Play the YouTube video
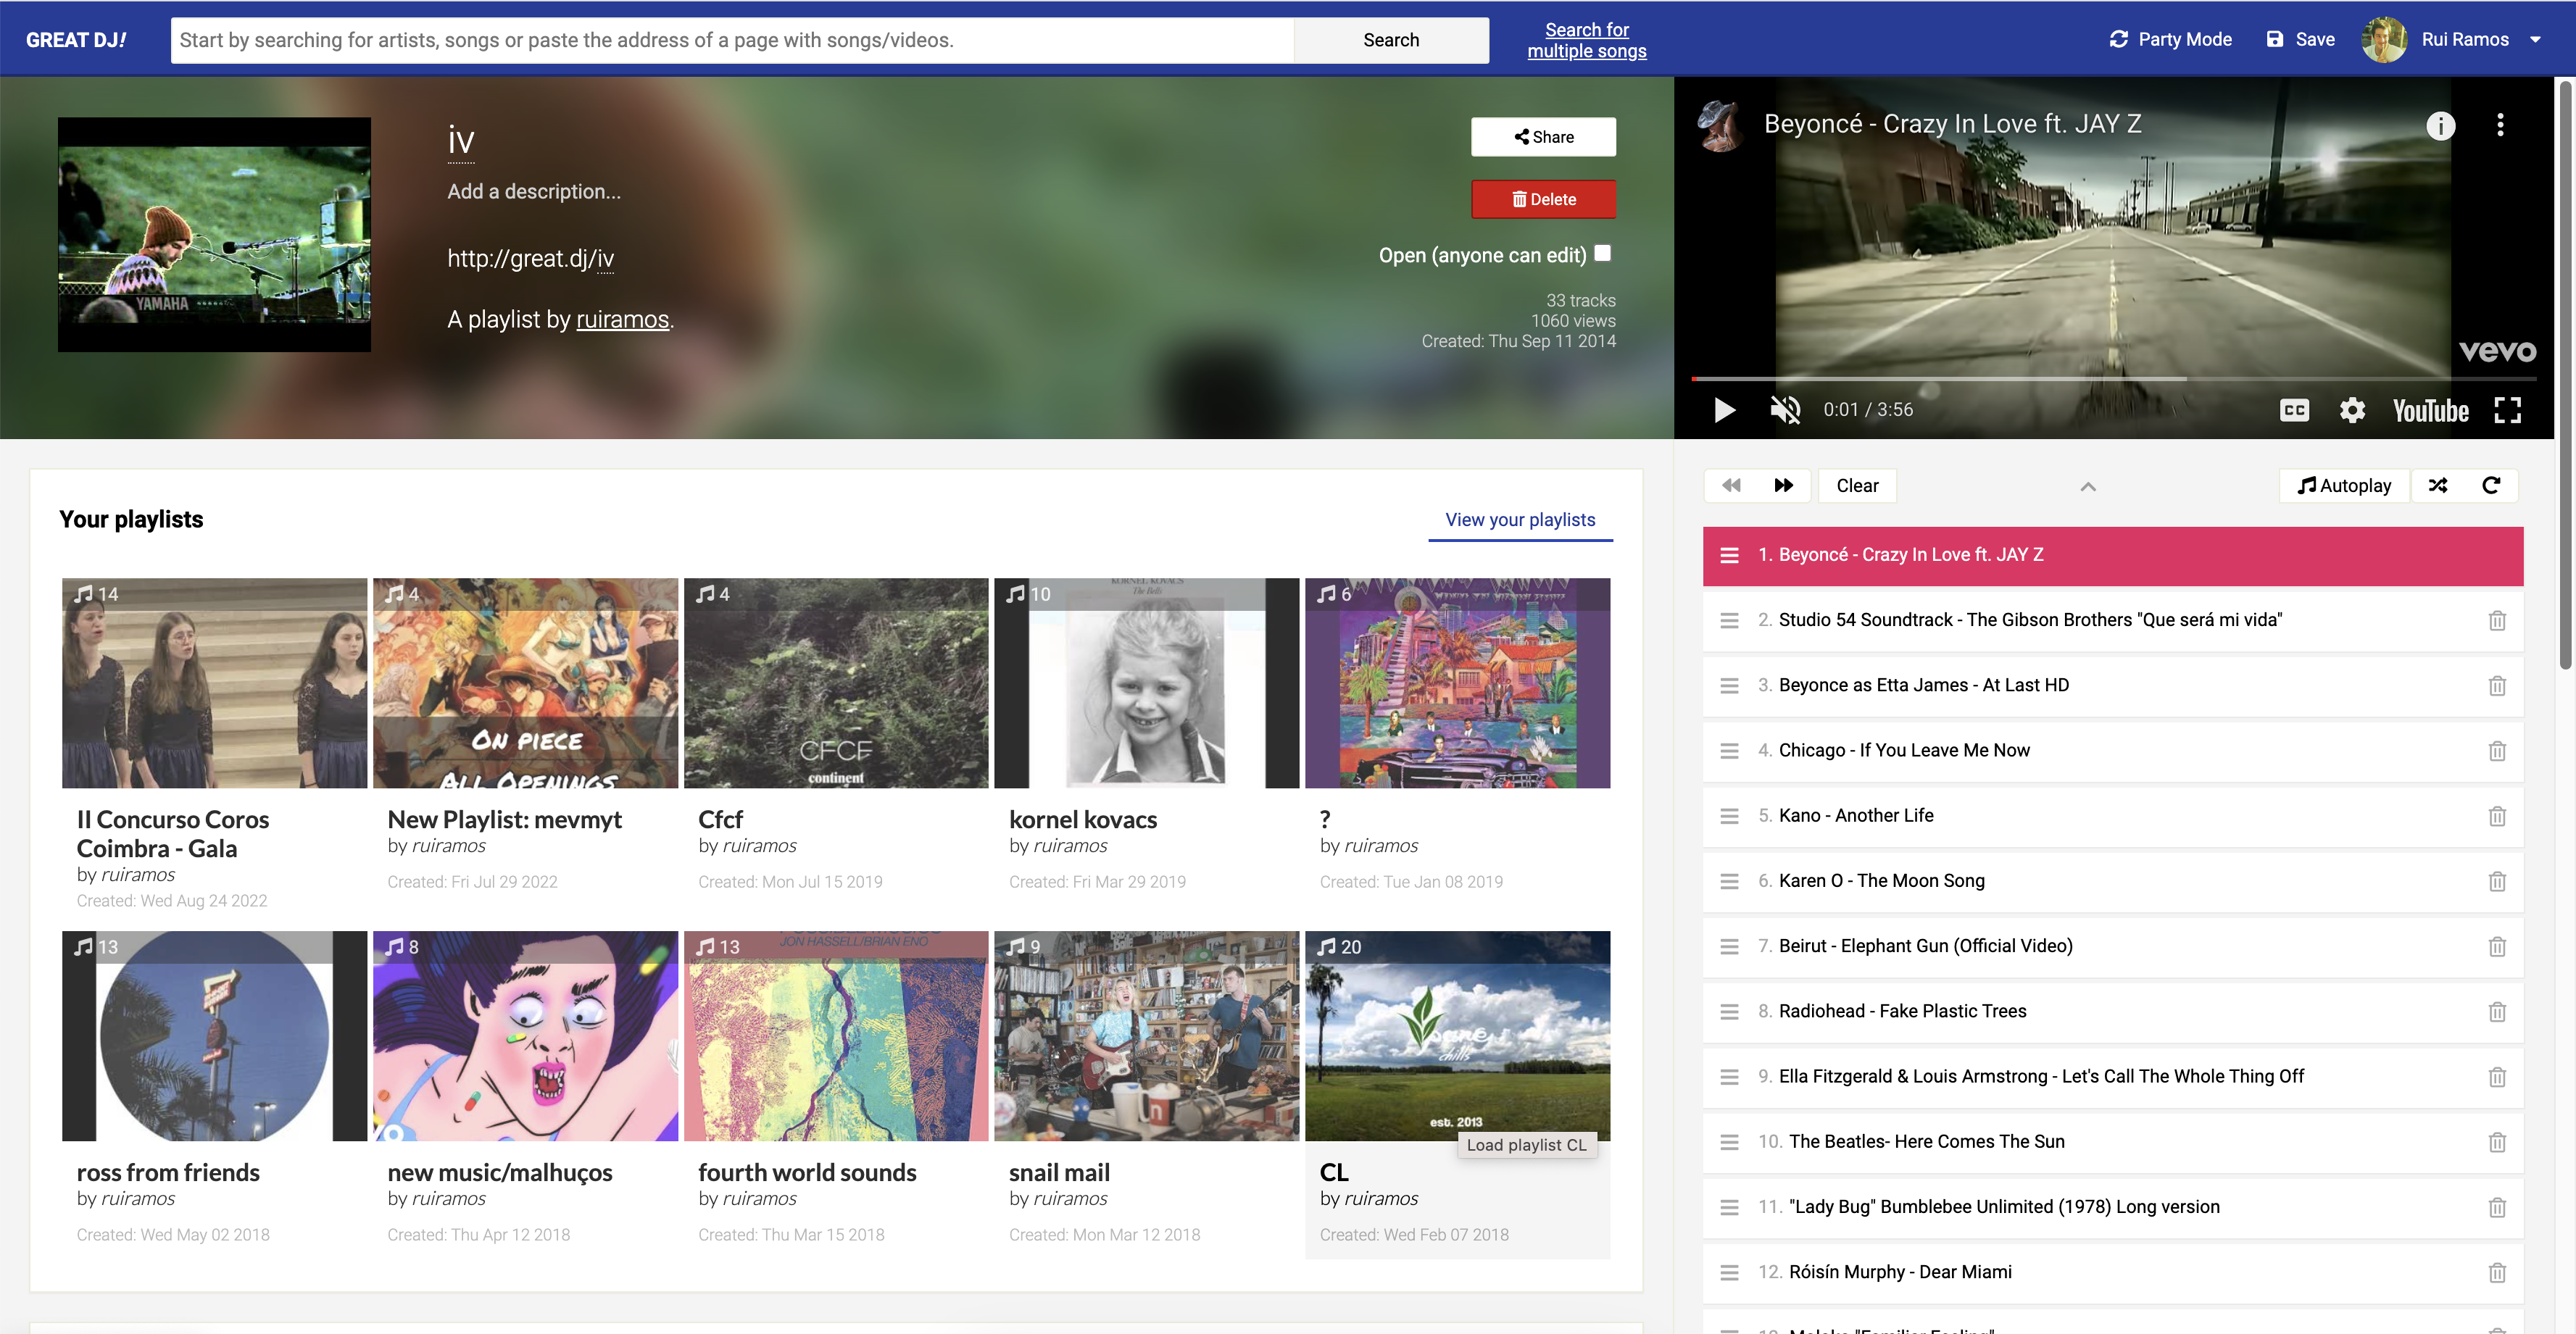The height and width of the screenshot is (1334, 2576). [x=1724, y=410]
